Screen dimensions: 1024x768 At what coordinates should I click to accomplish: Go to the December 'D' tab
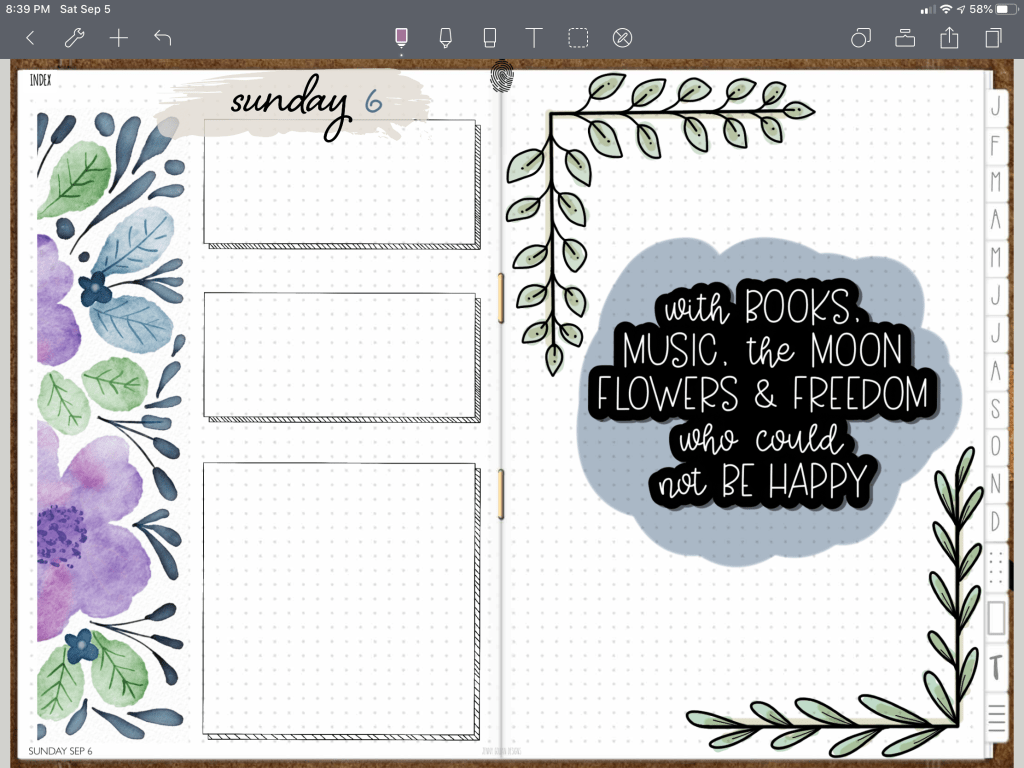tap(995, 521)
